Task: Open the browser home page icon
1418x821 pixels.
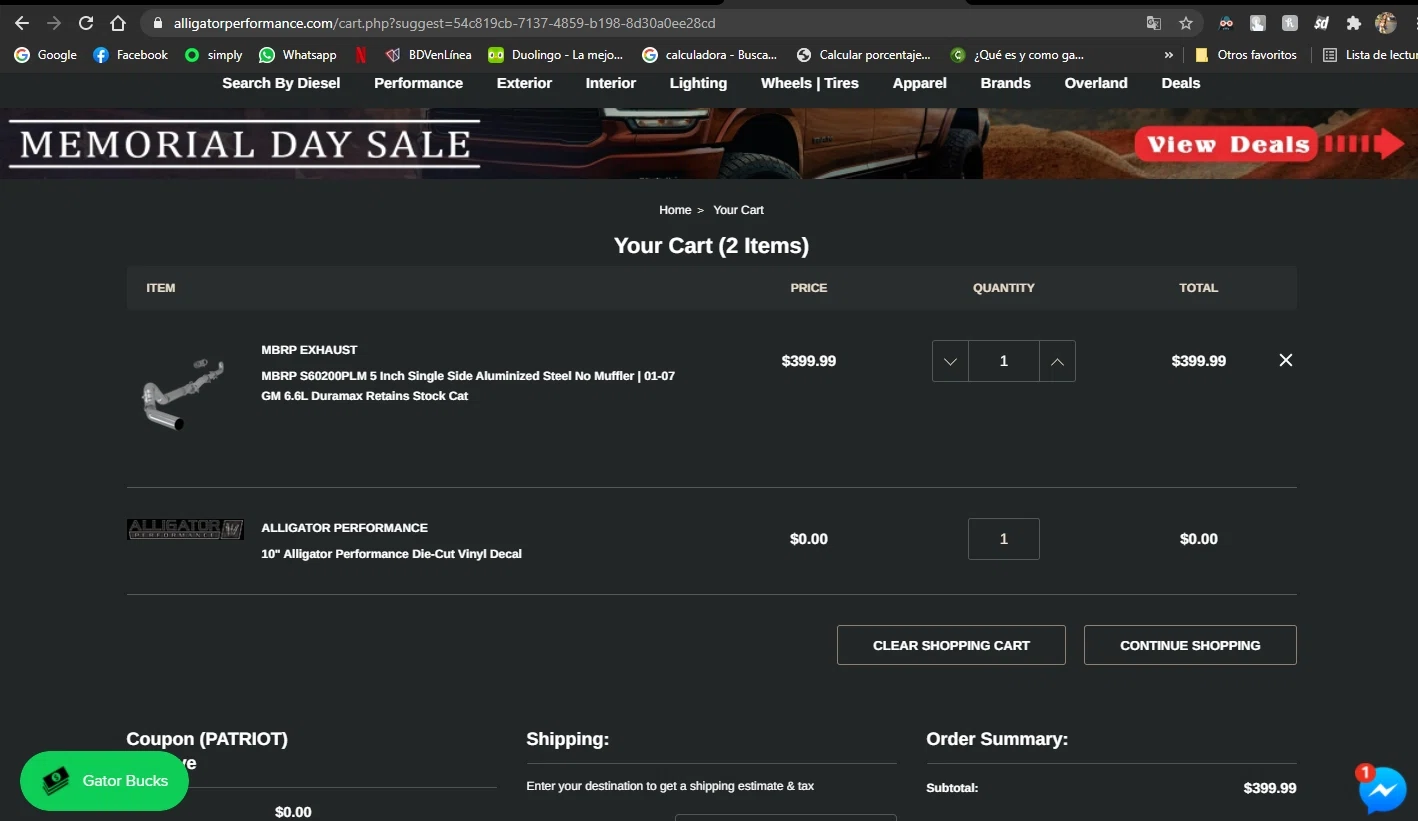Action: pyautogui.click(x=118, y=23)
